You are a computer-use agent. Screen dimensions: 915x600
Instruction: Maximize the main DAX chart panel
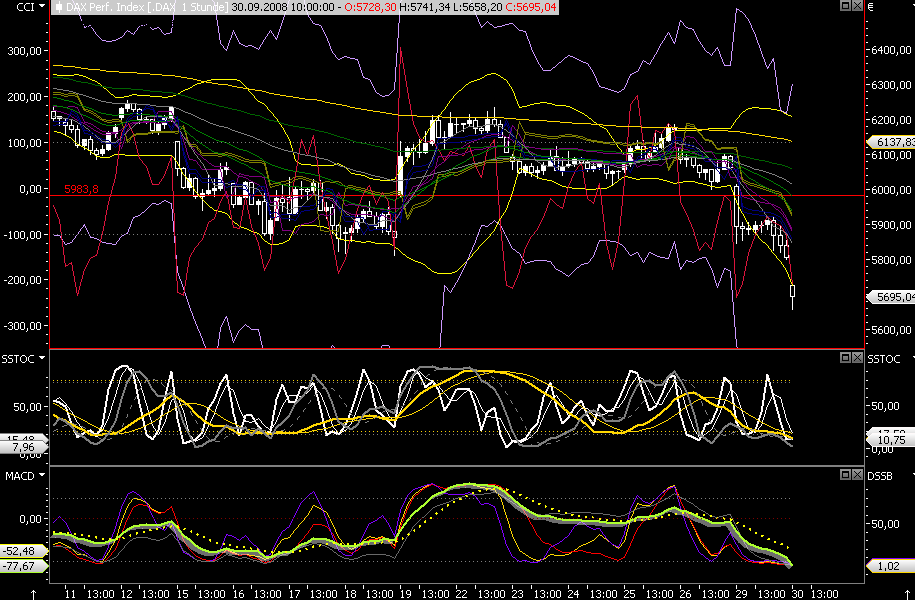coord(845,6)
